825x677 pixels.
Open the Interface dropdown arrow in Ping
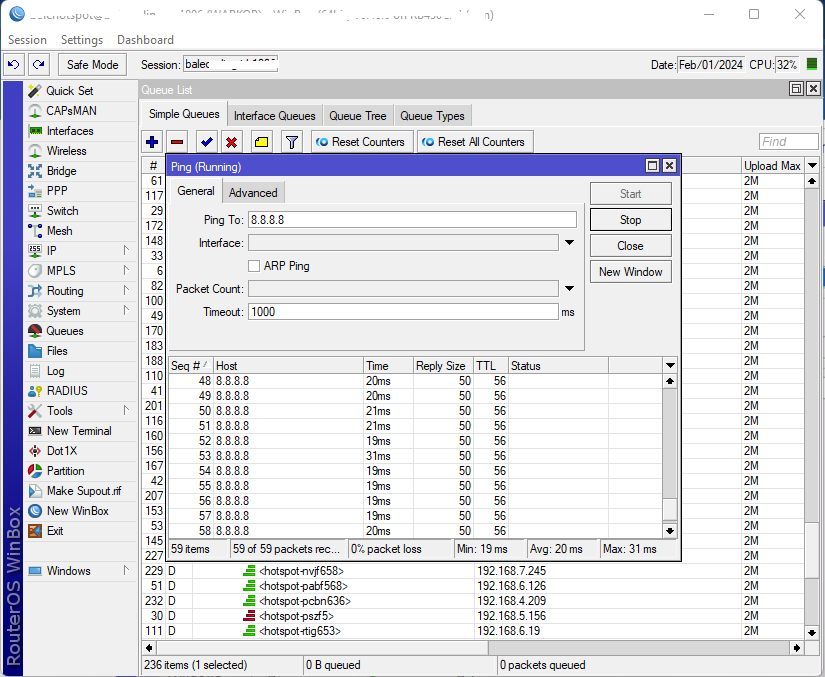point(569,243)
